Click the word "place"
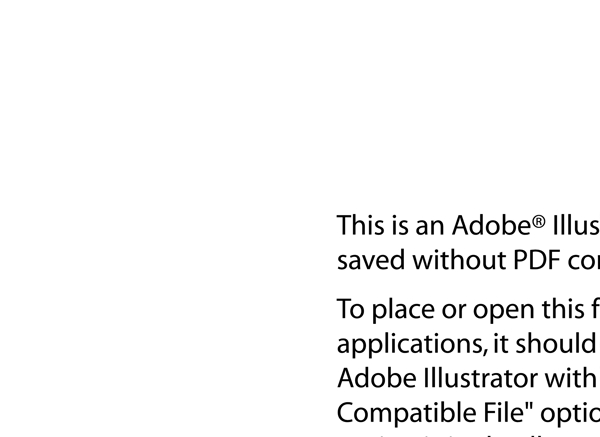 (403, 310)
